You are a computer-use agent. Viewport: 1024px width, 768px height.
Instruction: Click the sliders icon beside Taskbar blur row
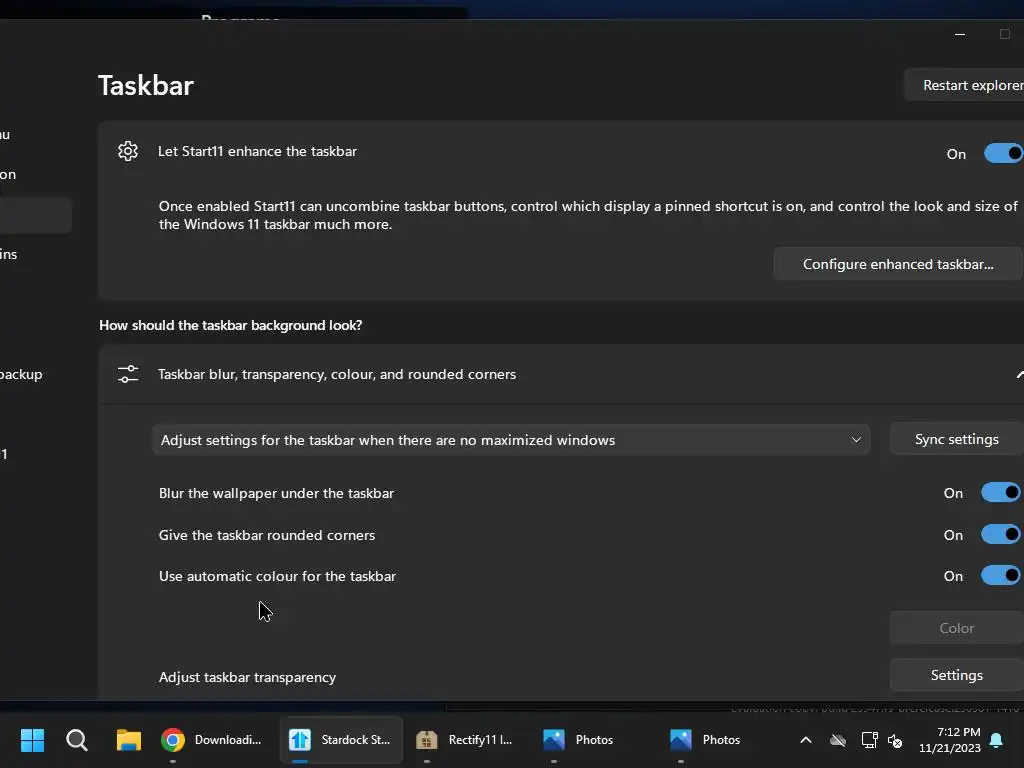coord(128,374)
